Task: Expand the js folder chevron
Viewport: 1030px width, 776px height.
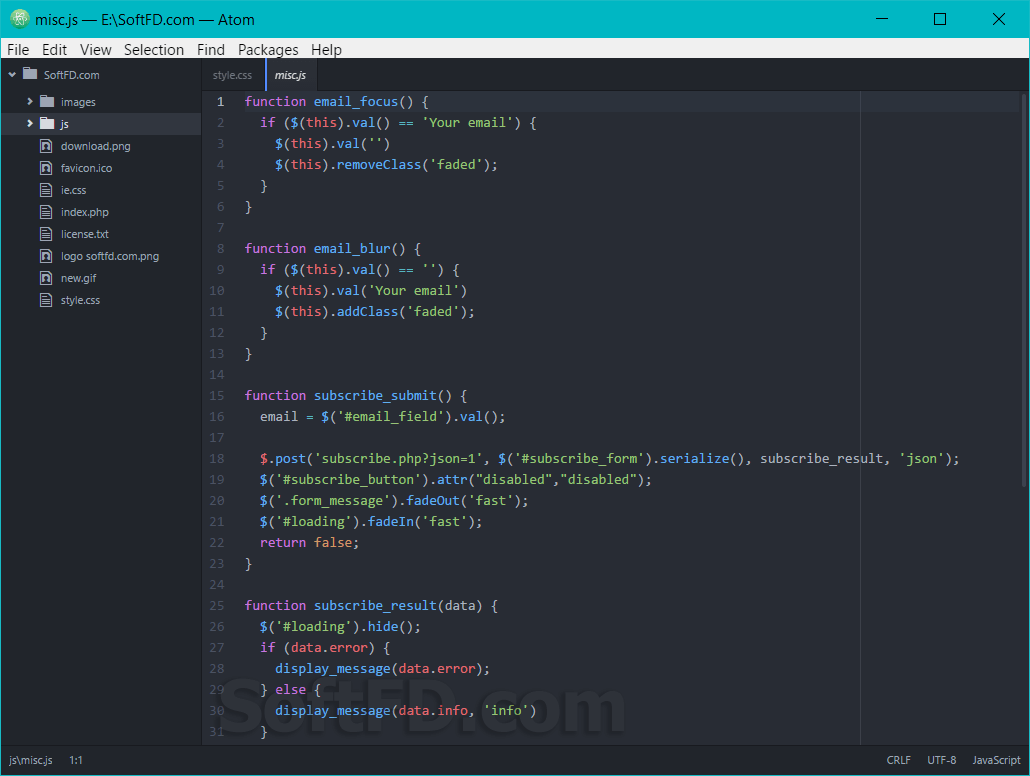Action: (30, 124)
